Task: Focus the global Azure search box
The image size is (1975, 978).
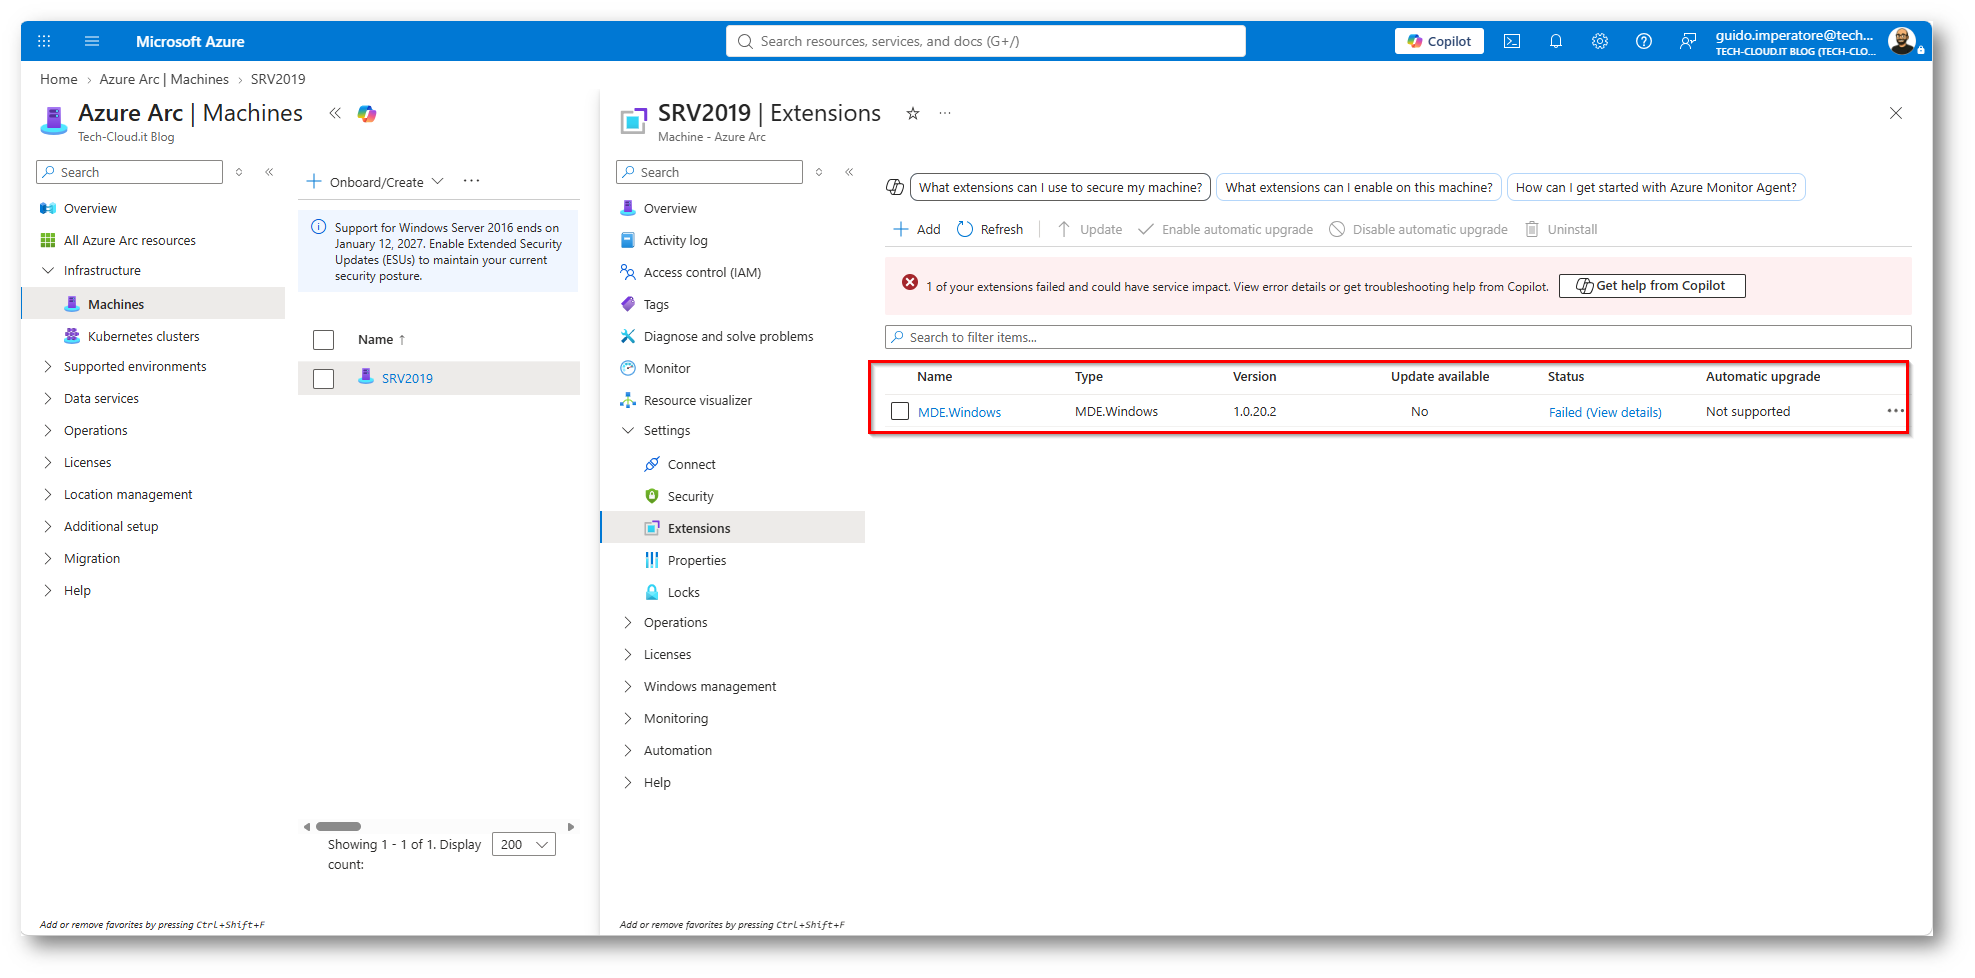Action: click(x=986, y=41)
